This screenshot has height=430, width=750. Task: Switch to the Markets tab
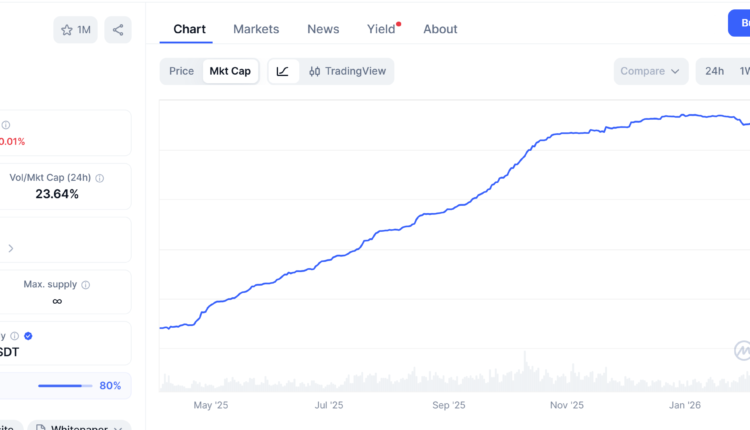point(256,29)
